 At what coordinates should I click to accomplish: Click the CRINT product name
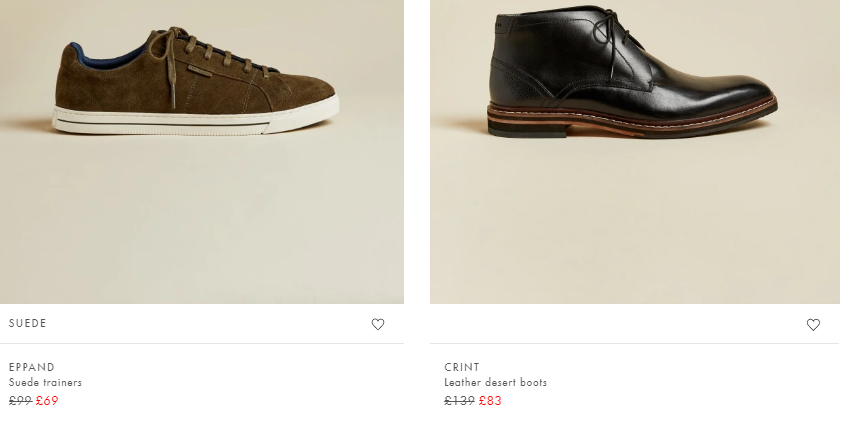462,367
